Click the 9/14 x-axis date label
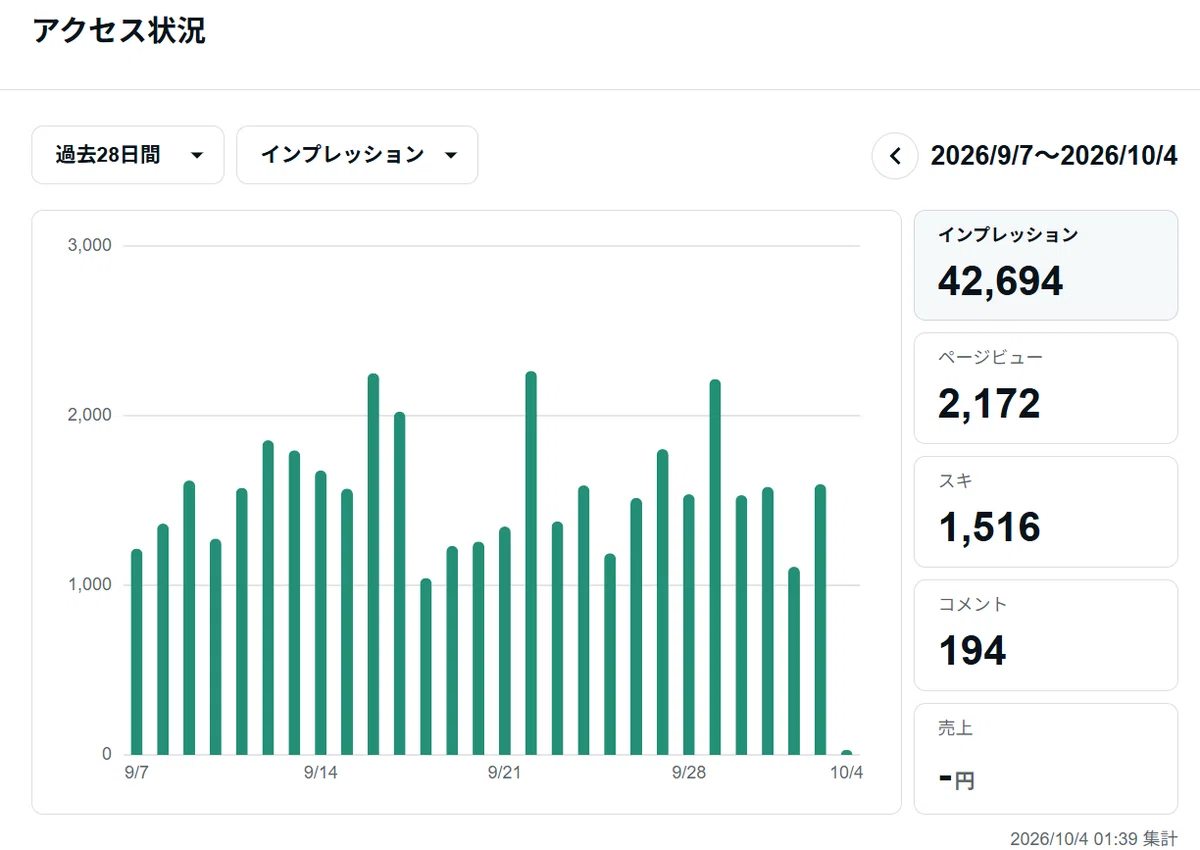Image resolution: width=1200 pixels, height=850 pixels. pos(321,773)
